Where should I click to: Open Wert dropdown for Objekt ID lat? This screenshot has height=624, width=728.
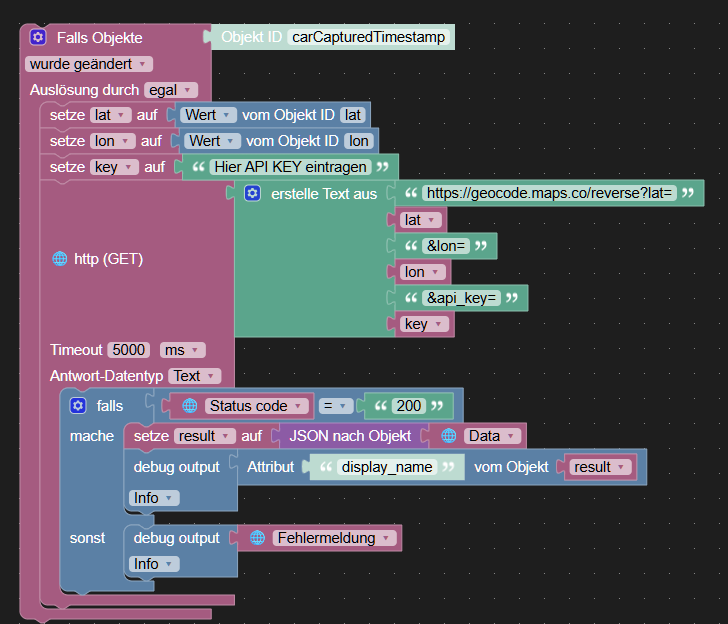(208, 115)
